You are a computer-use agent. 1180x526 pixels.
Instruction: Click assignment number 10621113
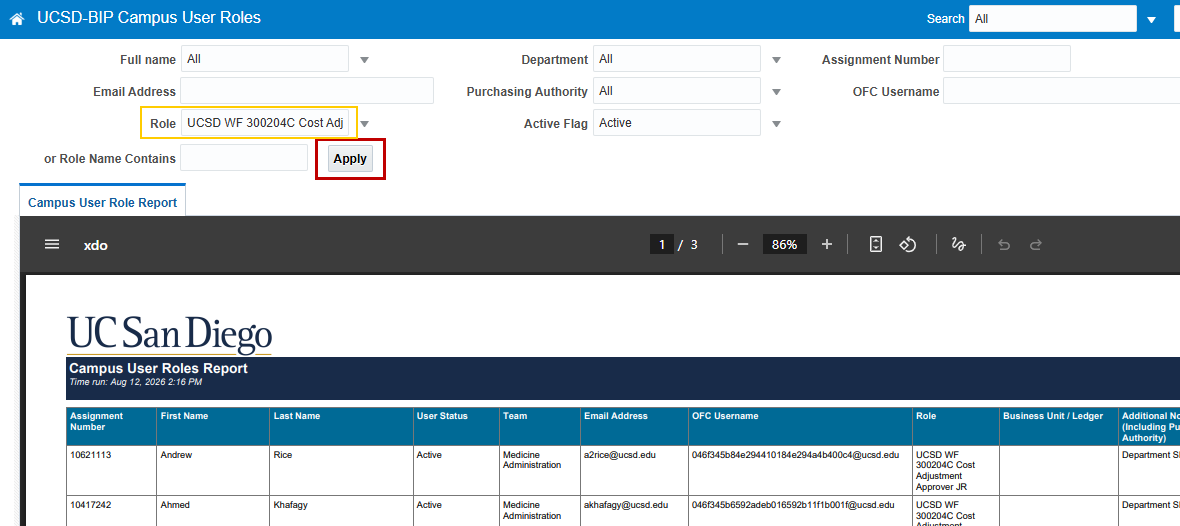click(90, 455)
